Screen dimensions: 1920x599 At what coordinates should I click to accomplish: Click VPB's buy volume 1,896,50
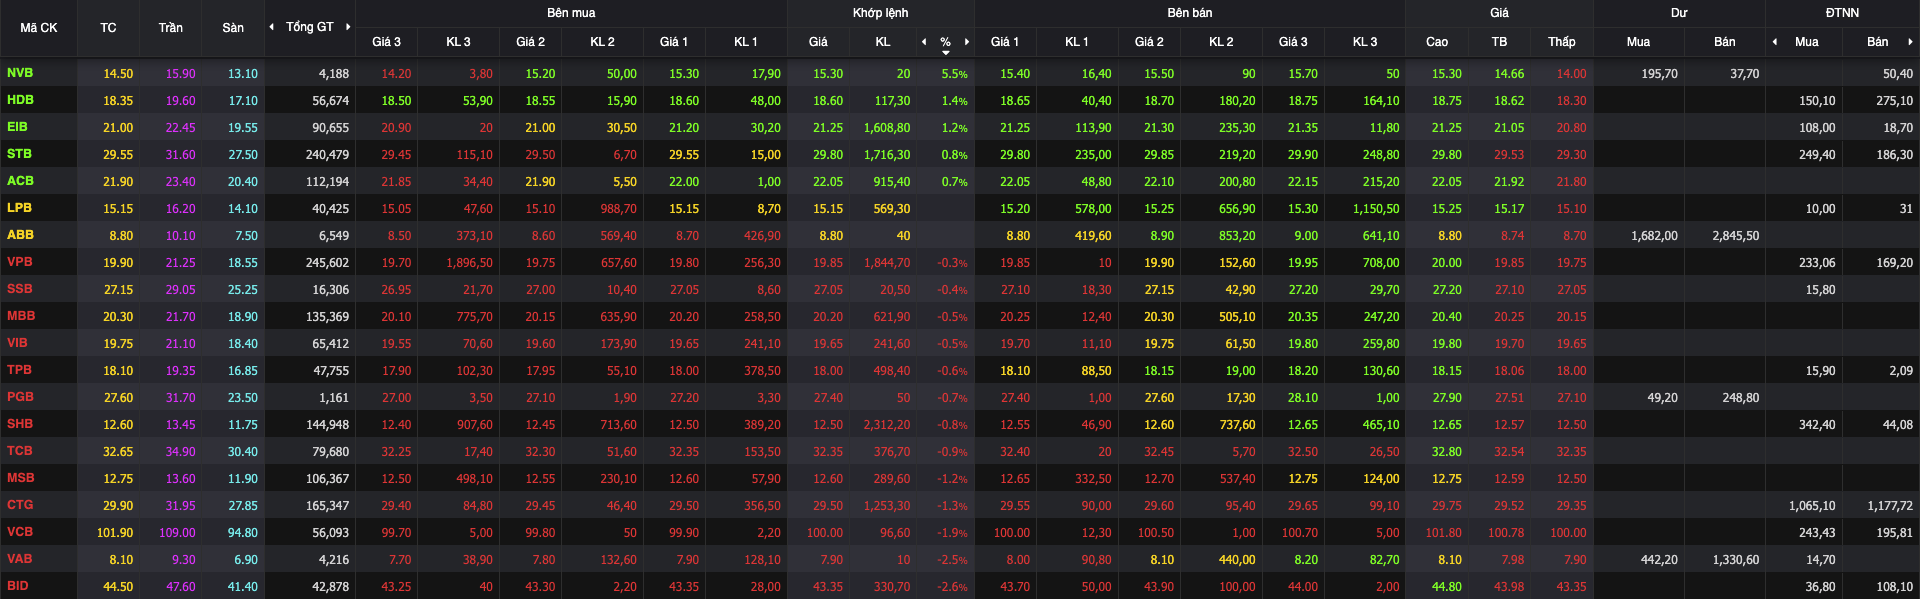pos(469,263)
